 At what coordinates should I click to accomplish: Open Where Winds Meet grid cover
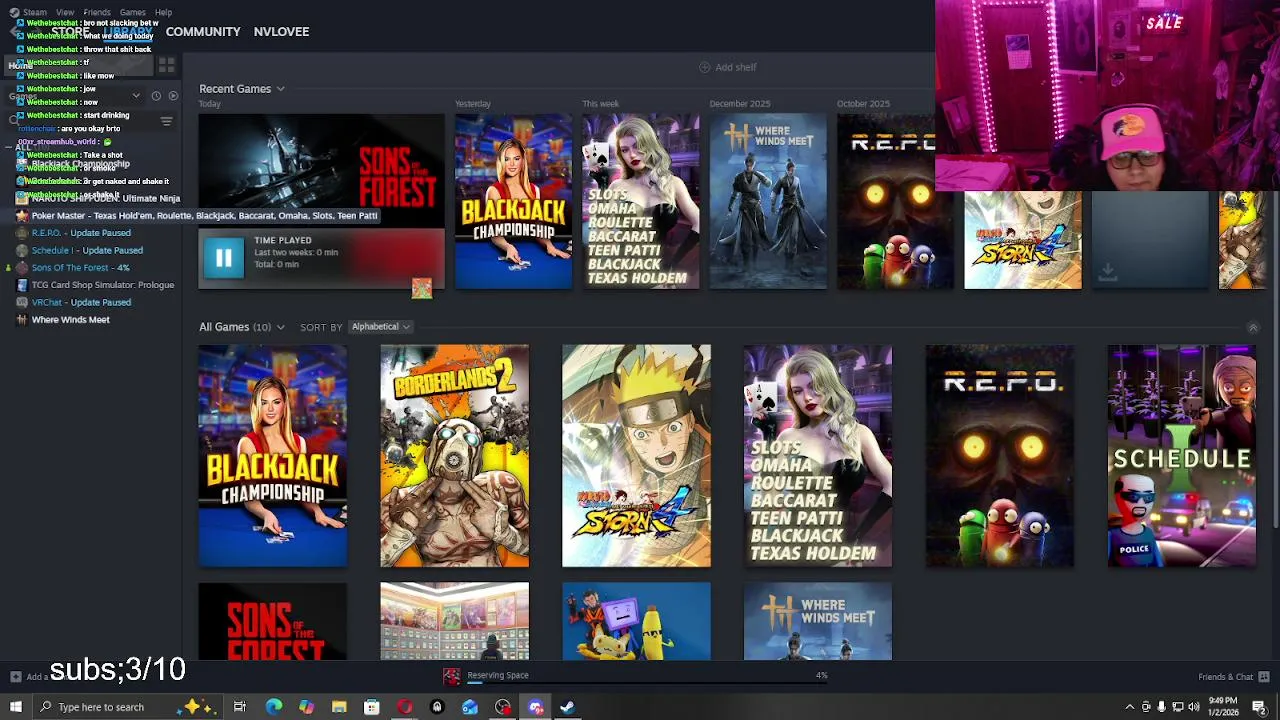[x=818, y=621]
